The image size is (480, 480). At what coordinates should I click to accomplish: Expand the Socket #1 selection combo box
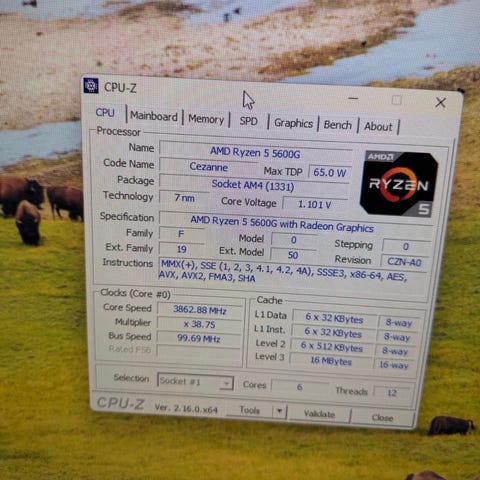(195, 382)
